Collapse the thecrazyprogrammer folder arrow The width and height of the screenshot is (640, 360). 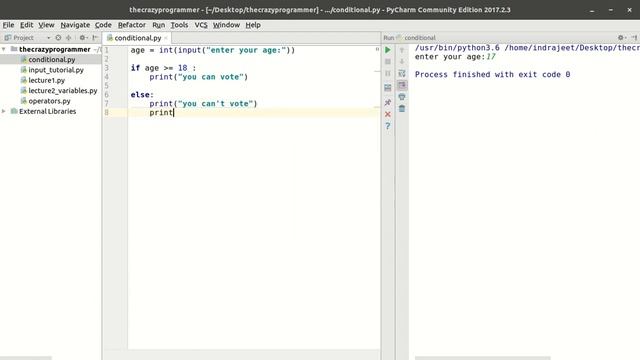click(4, 49)
